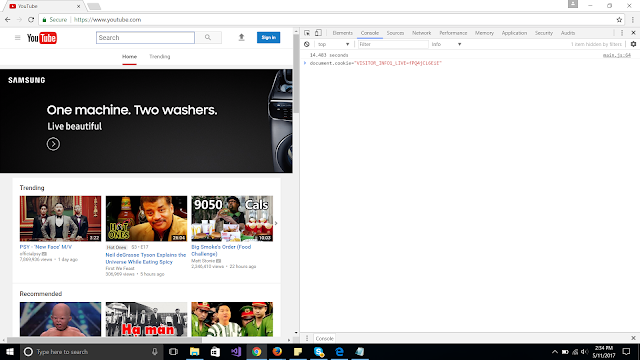Focus the YouTube Search input field
The image size is (640, 360).
point(145,38)
